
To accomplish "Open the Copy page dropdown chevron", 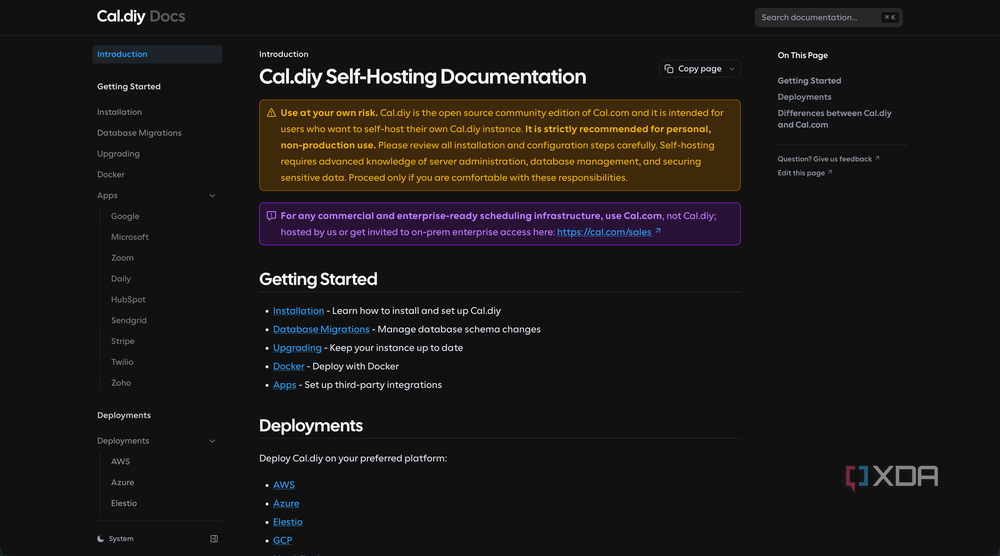I will (732, 69).
